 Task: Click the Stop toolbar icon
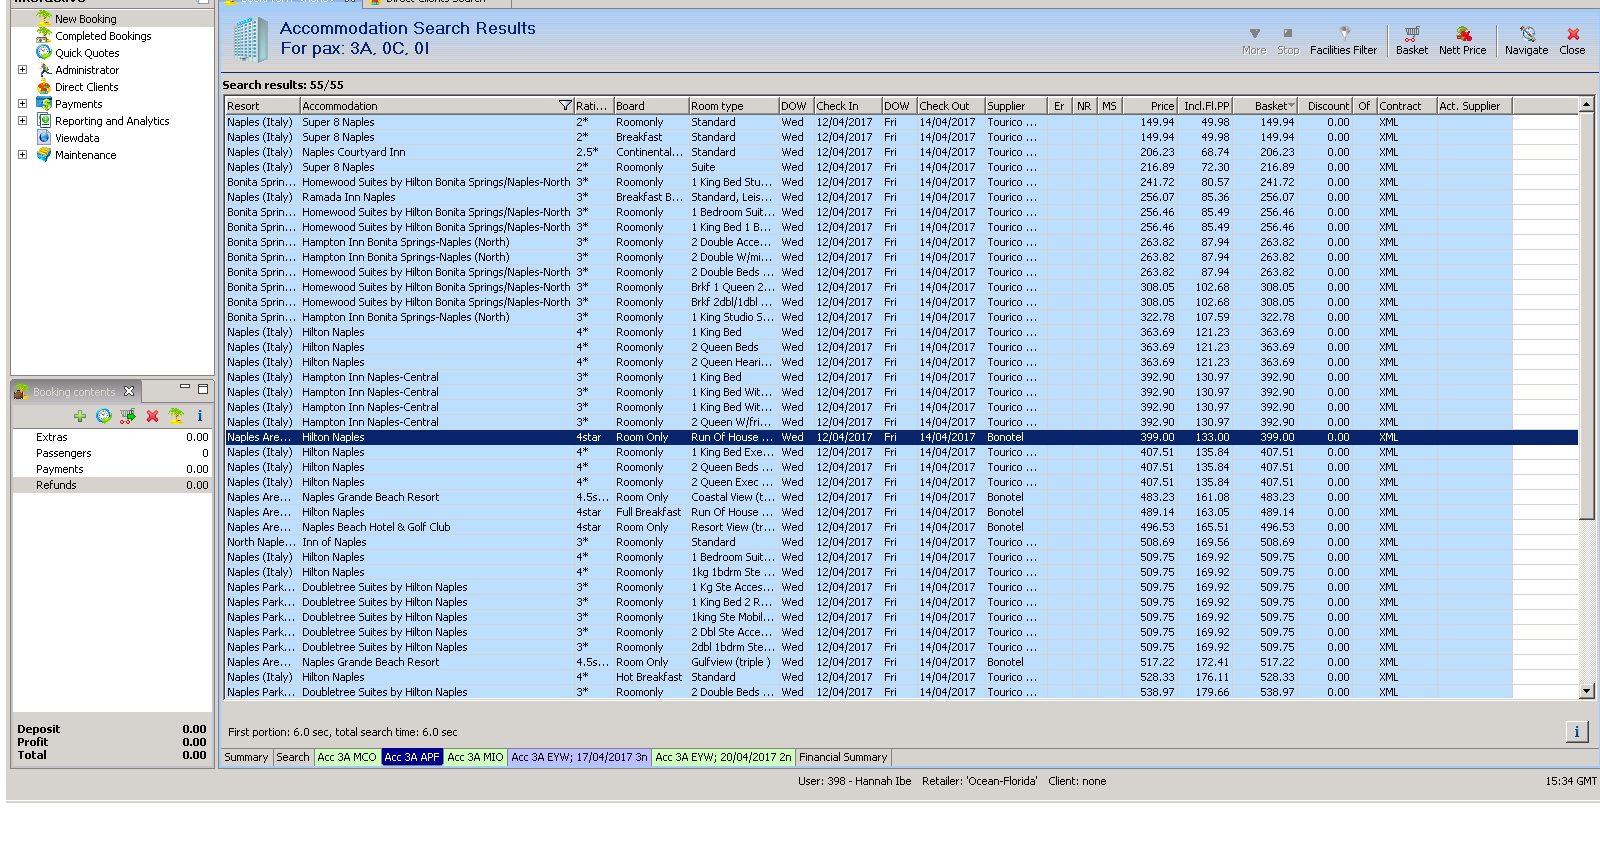coord(1288,34)
